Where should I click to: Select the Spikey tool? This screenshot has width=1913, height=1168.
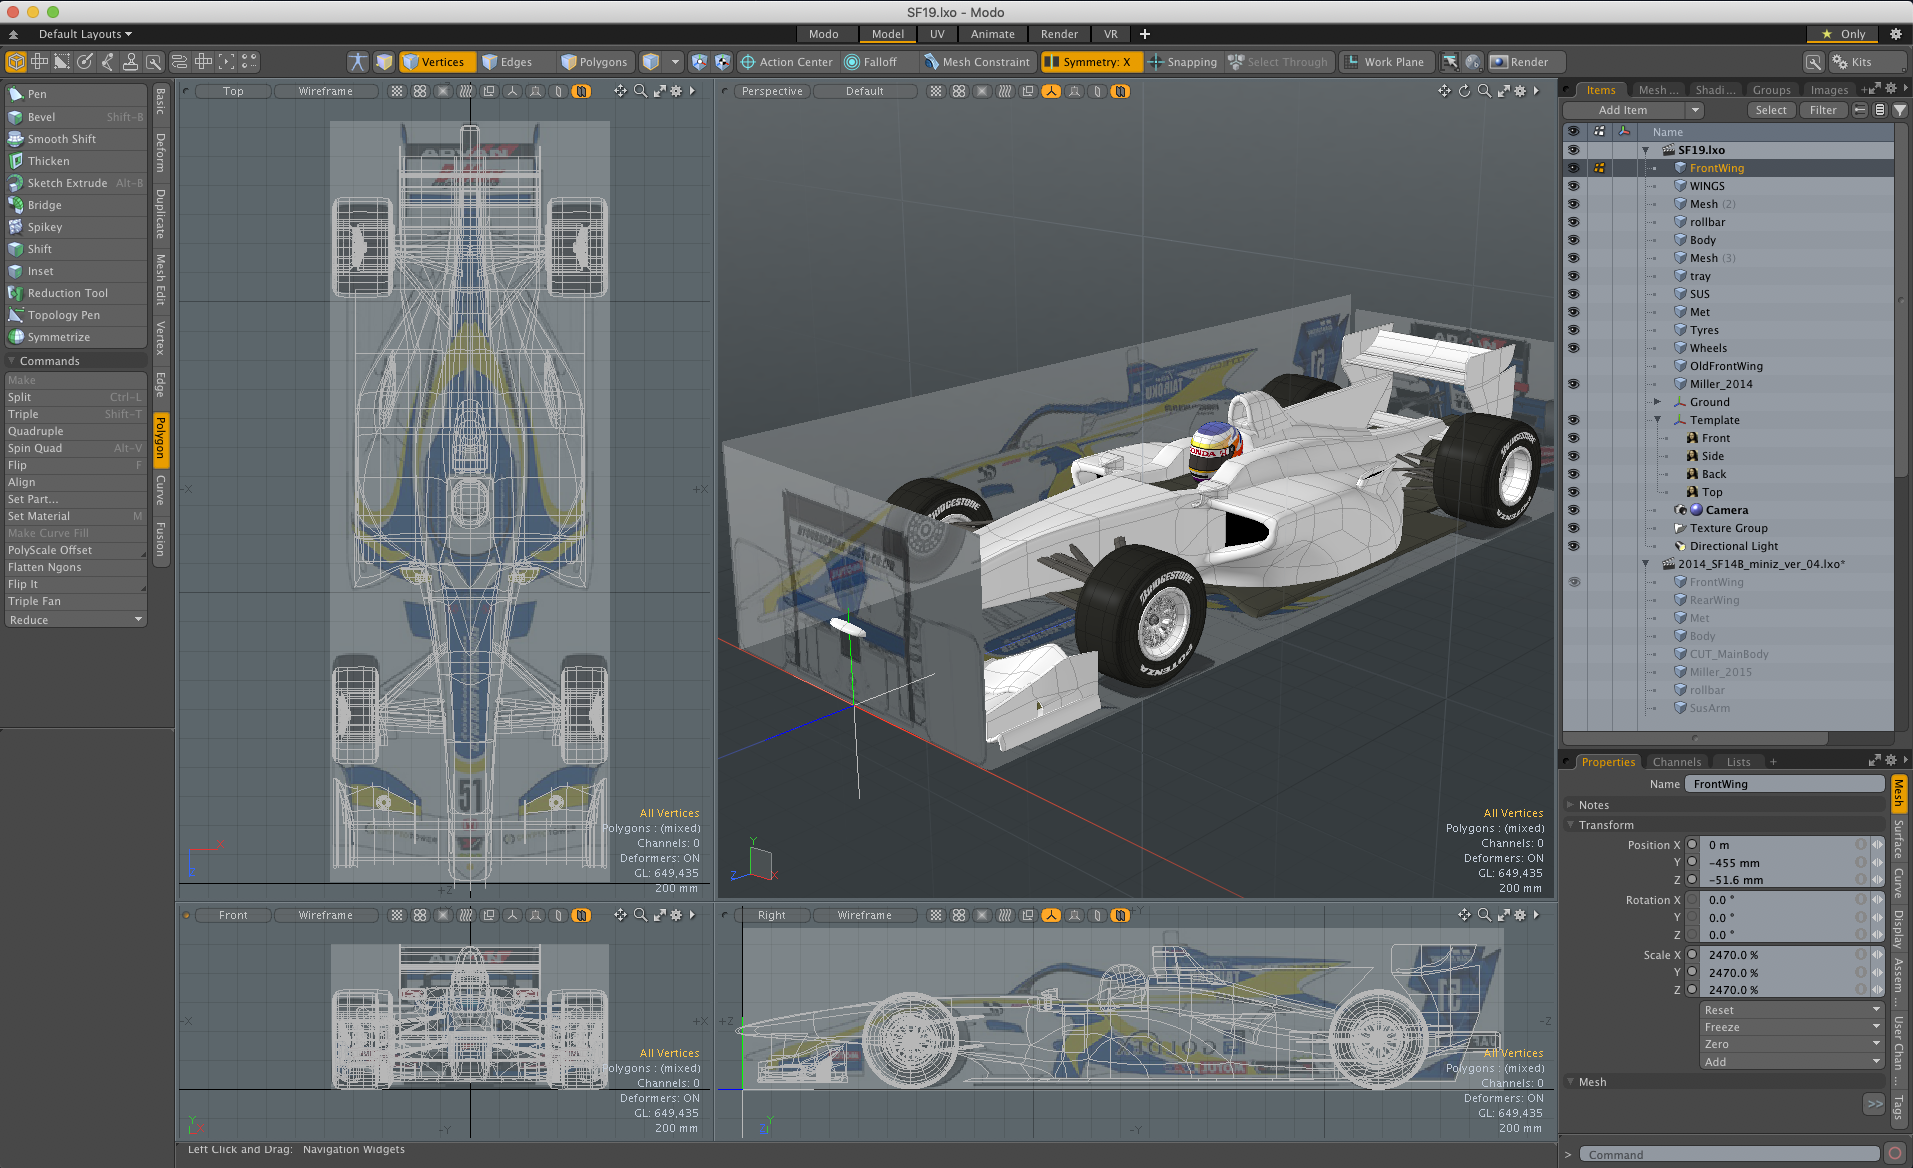click(x=75, y=227)
